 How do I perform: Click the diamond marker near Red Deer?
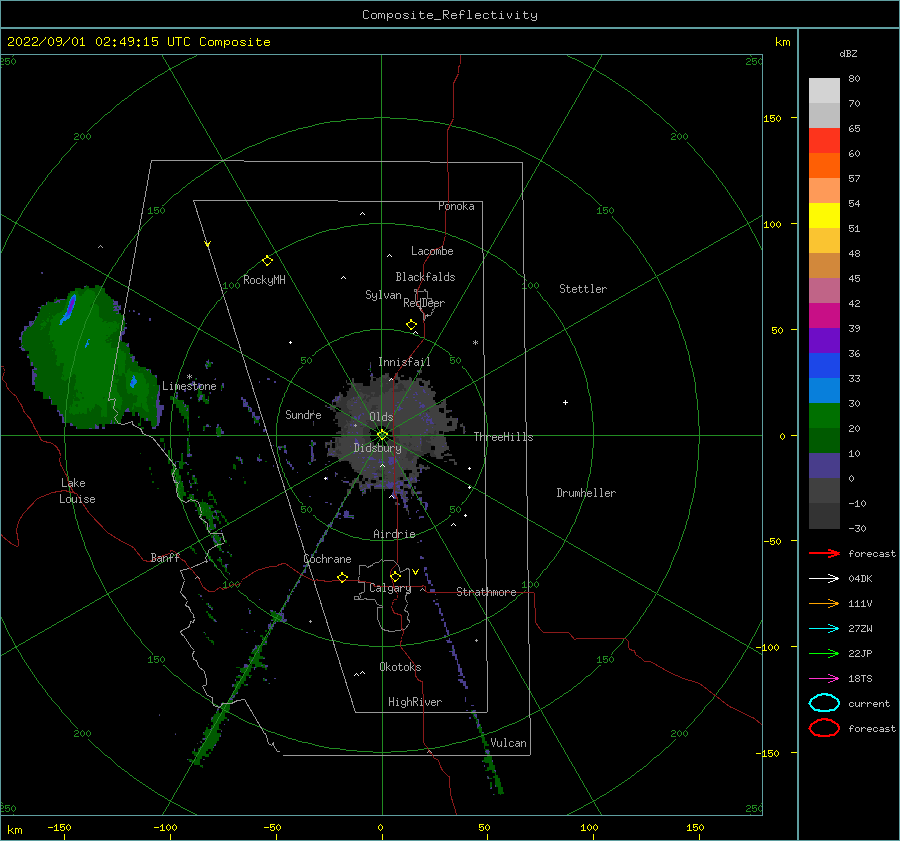(x=411, y=325)
